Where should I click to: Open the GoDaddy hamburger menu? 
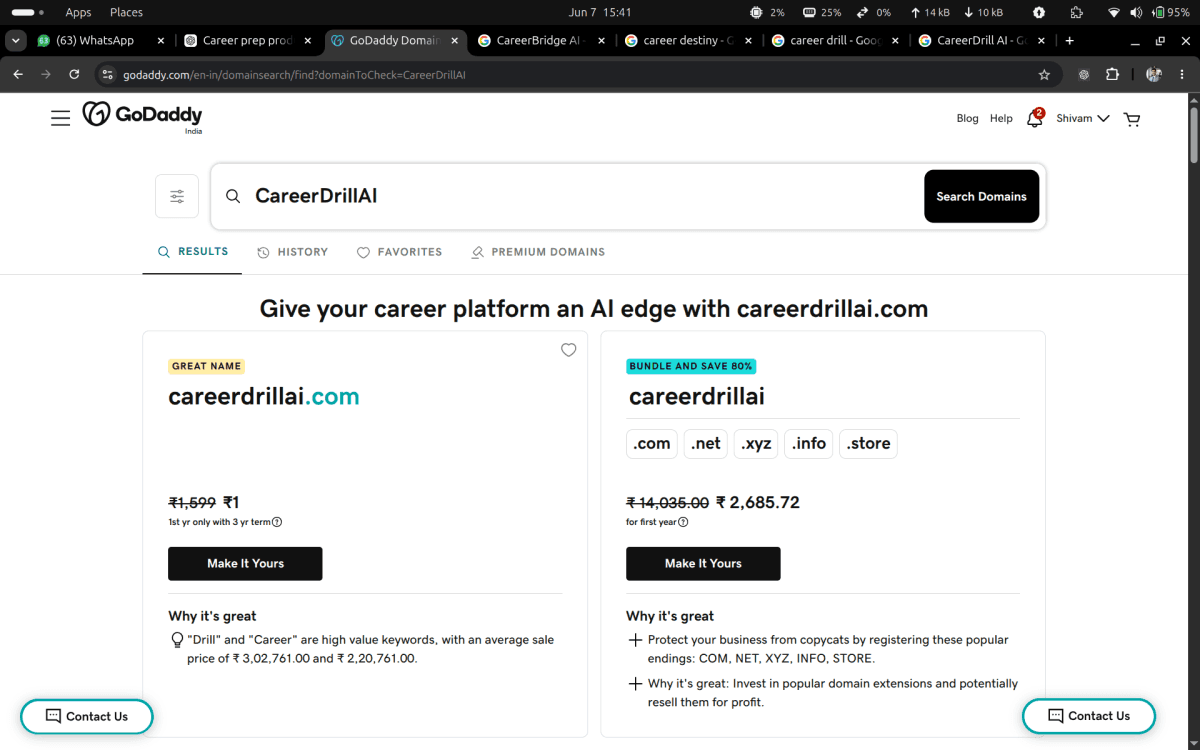tap(60, 118)
